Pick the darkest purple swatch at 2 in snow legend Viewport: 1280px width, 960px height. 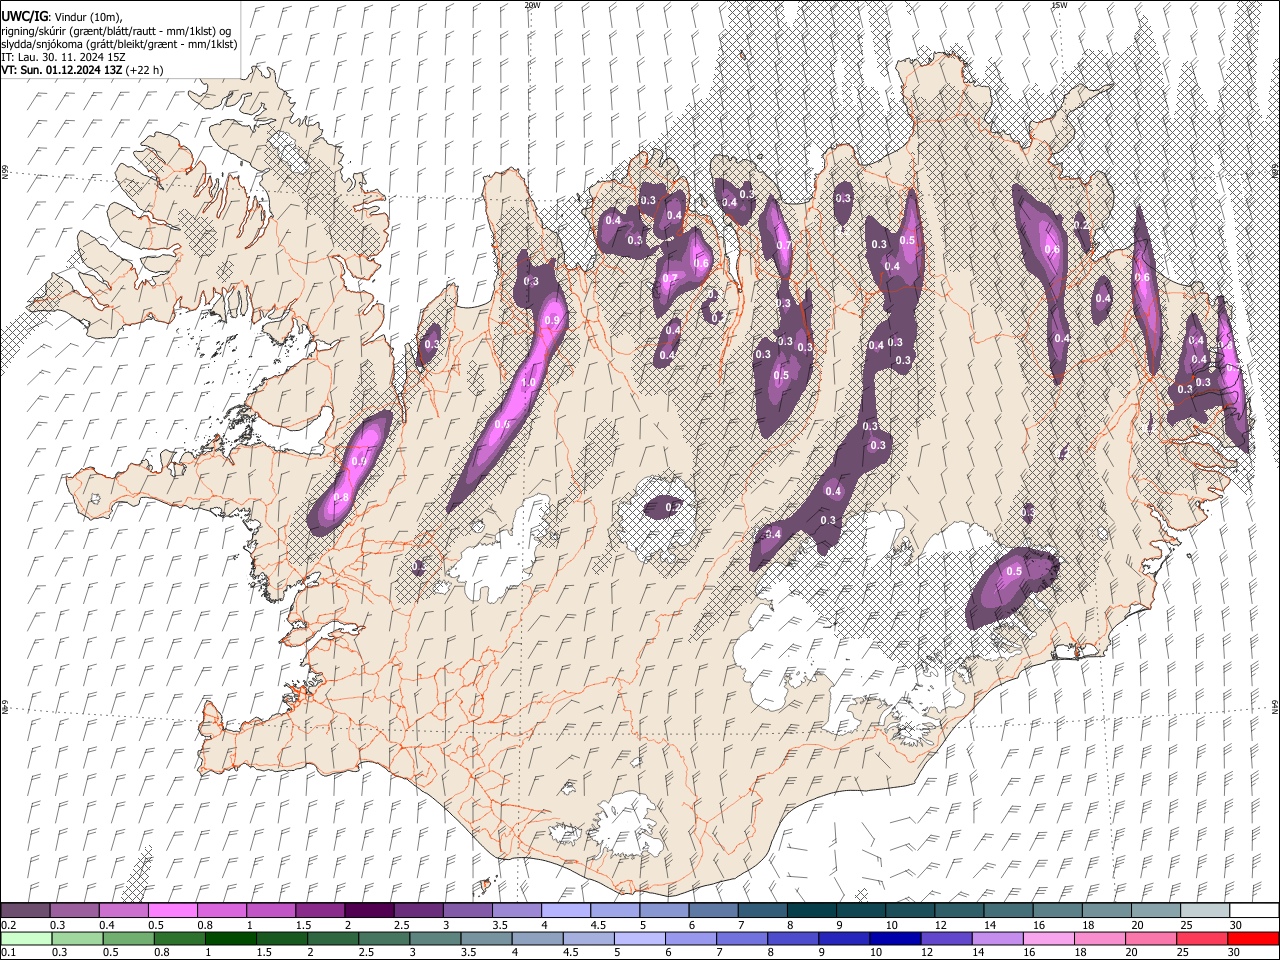369,911
